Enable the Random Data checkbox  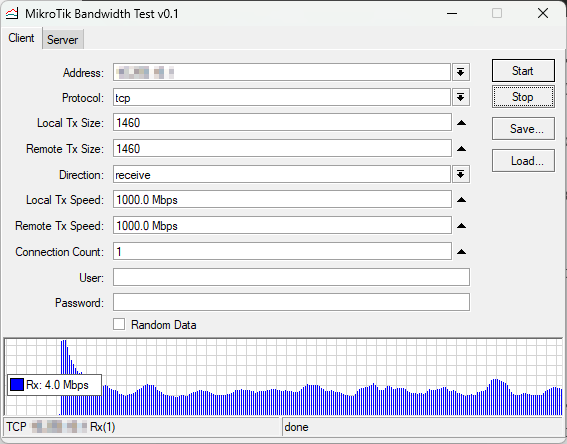tap(119, 324)
